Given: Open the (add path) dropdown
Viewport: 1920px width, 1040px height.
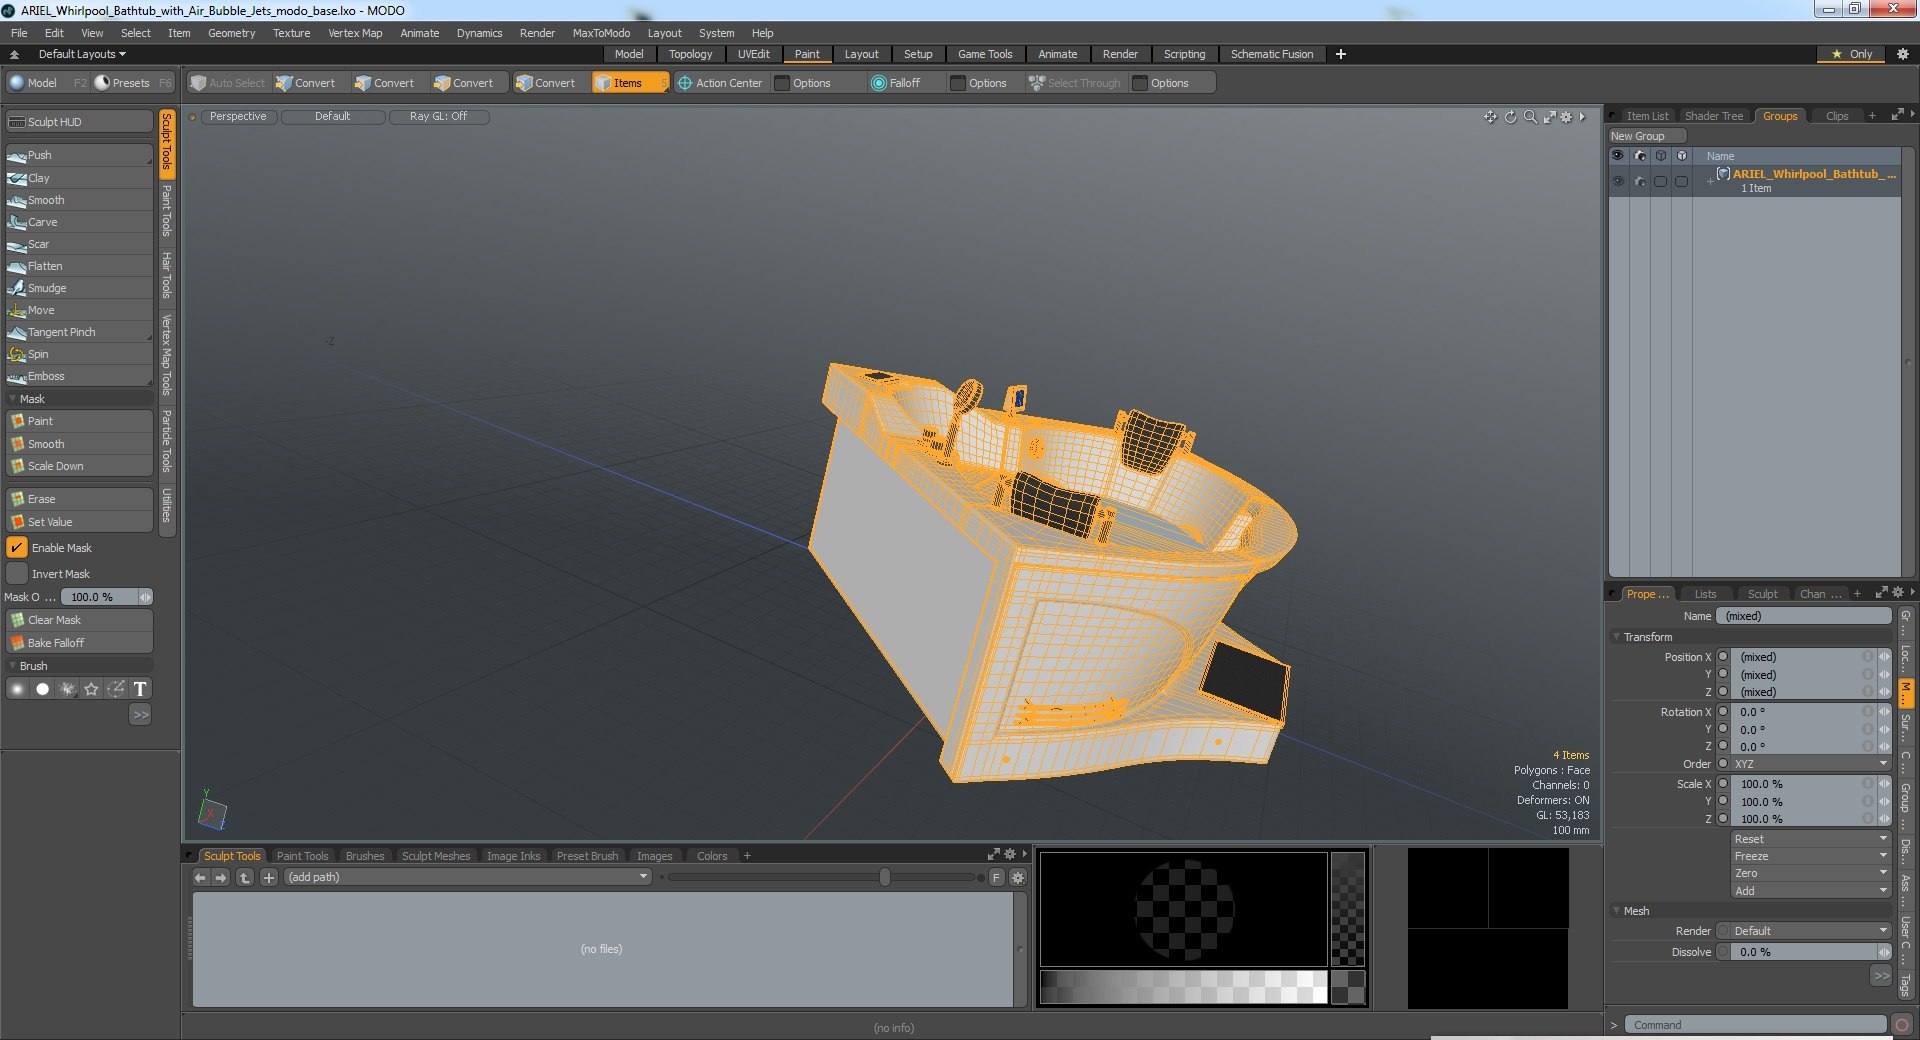Looking at the screenshot, I should point(468,878).
